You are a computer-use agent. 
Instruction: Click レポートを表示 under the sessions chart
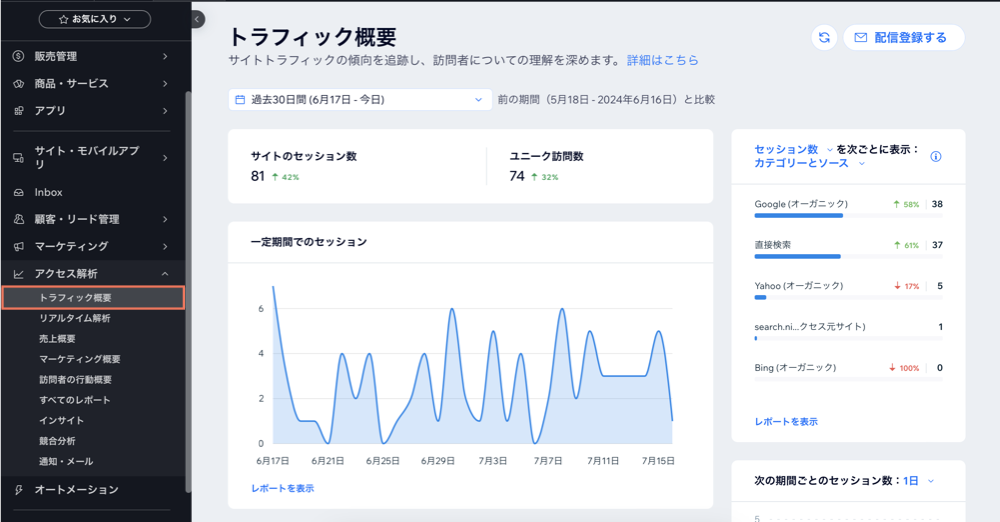283,488
